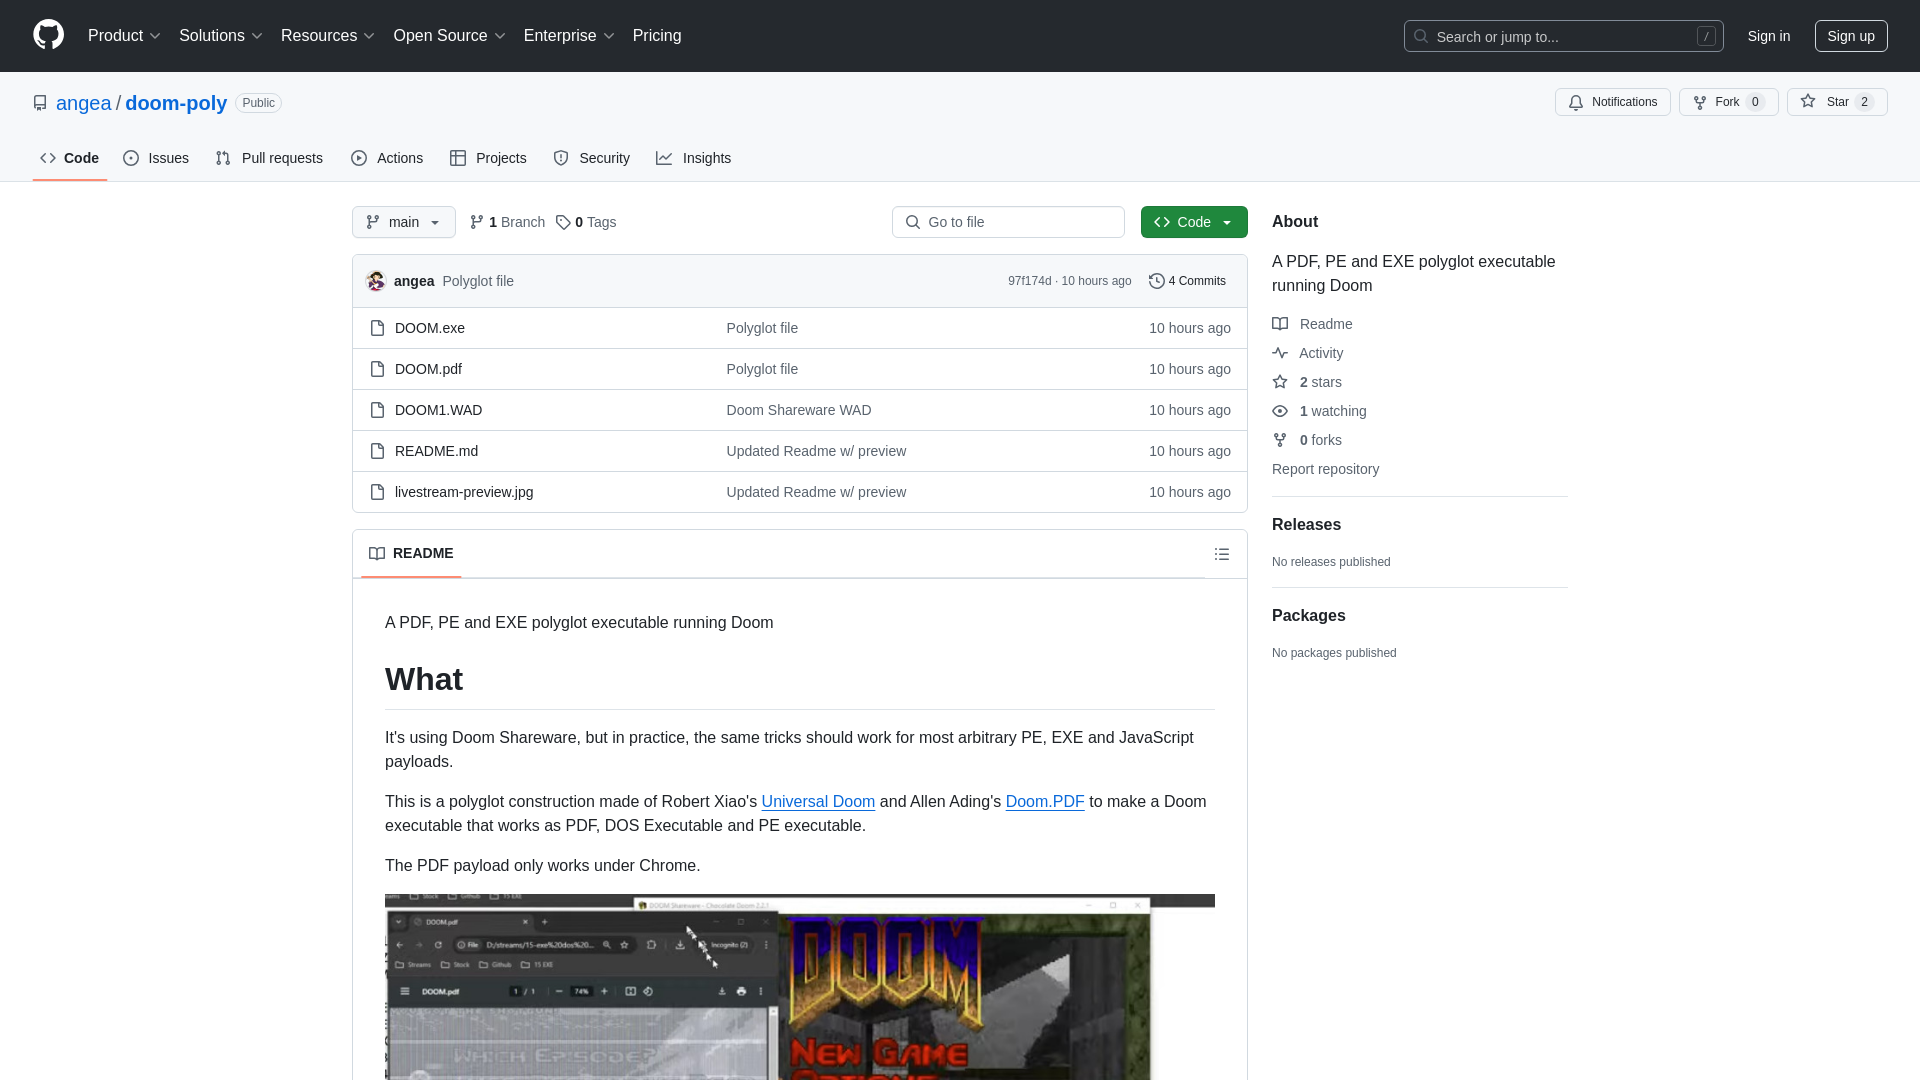Click Updated Readme message in README.md row
The image size is (1920, 1080).
816,451
